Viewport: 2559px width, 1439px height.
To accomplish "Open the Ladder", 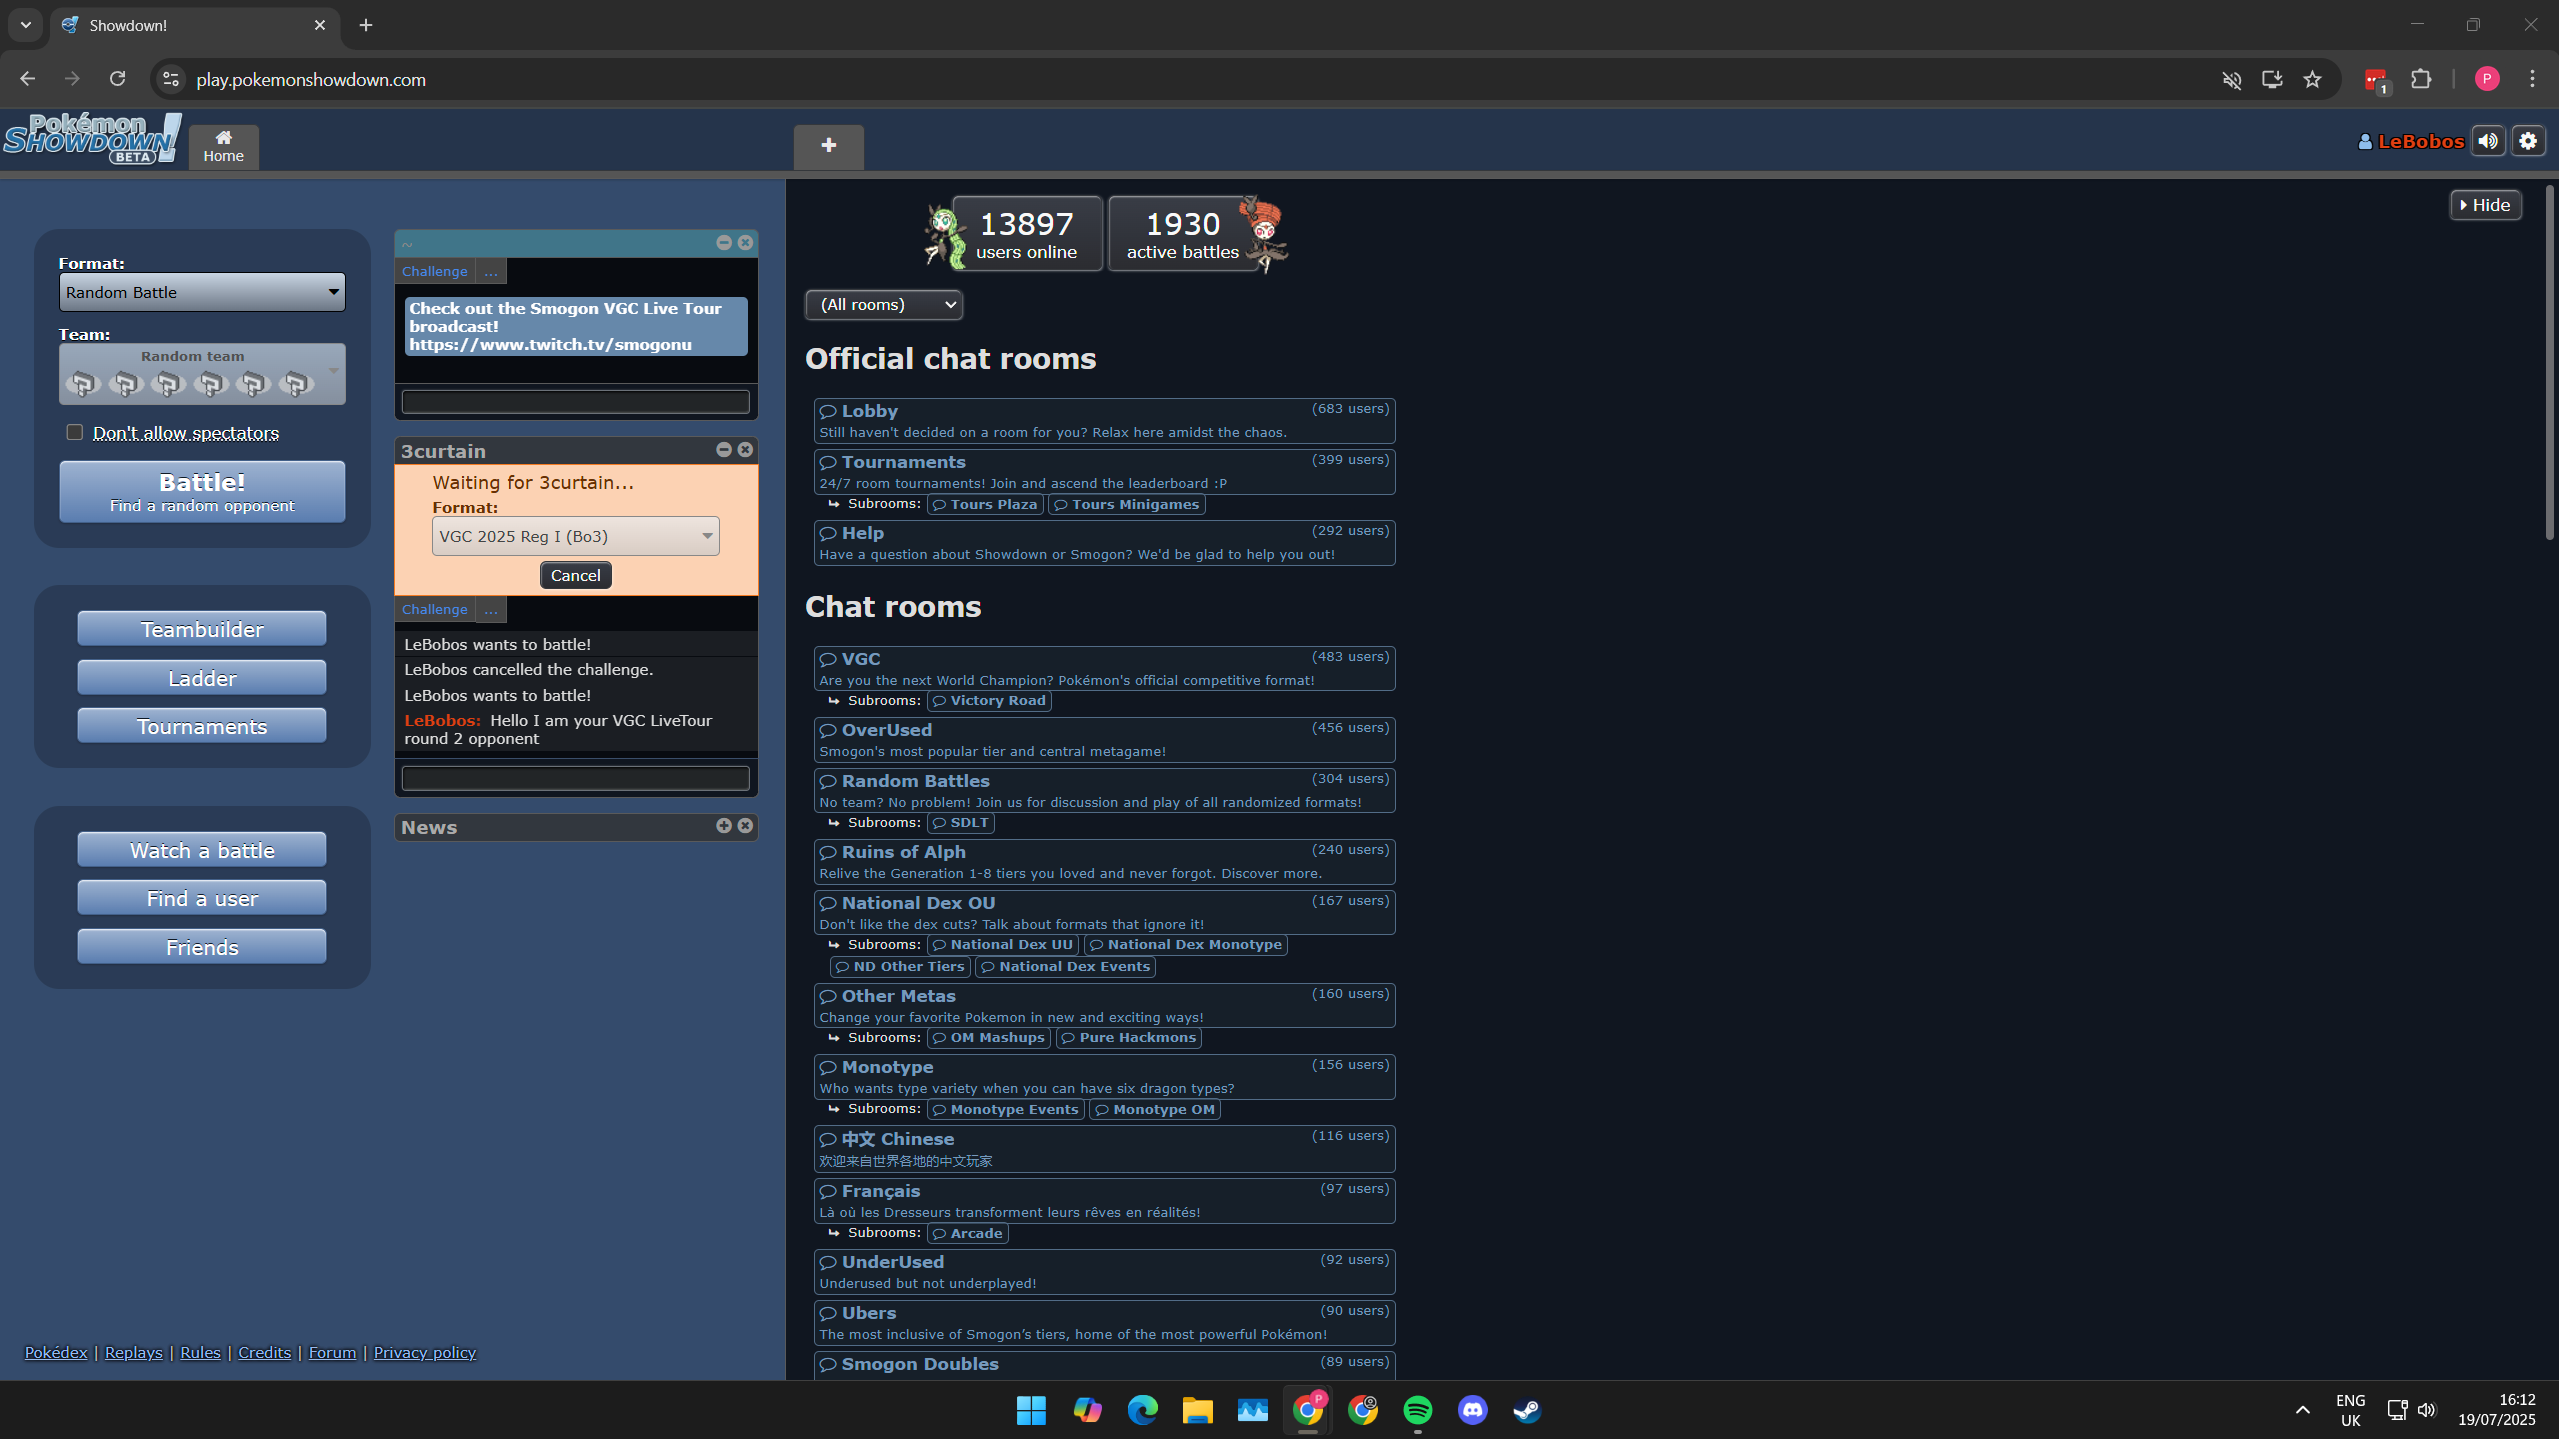I will pyautogui.click(x=202, y=678).
